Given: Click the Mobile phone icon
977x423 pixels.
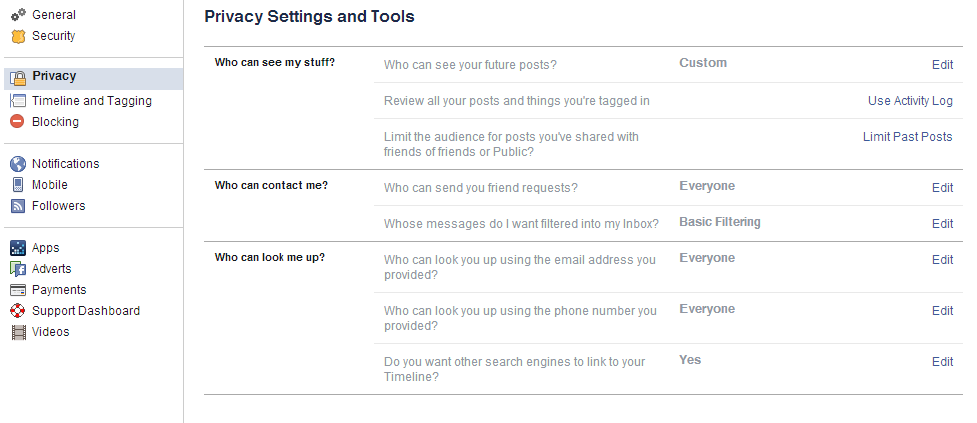Looking at the screenshot, I should (17, 185).
